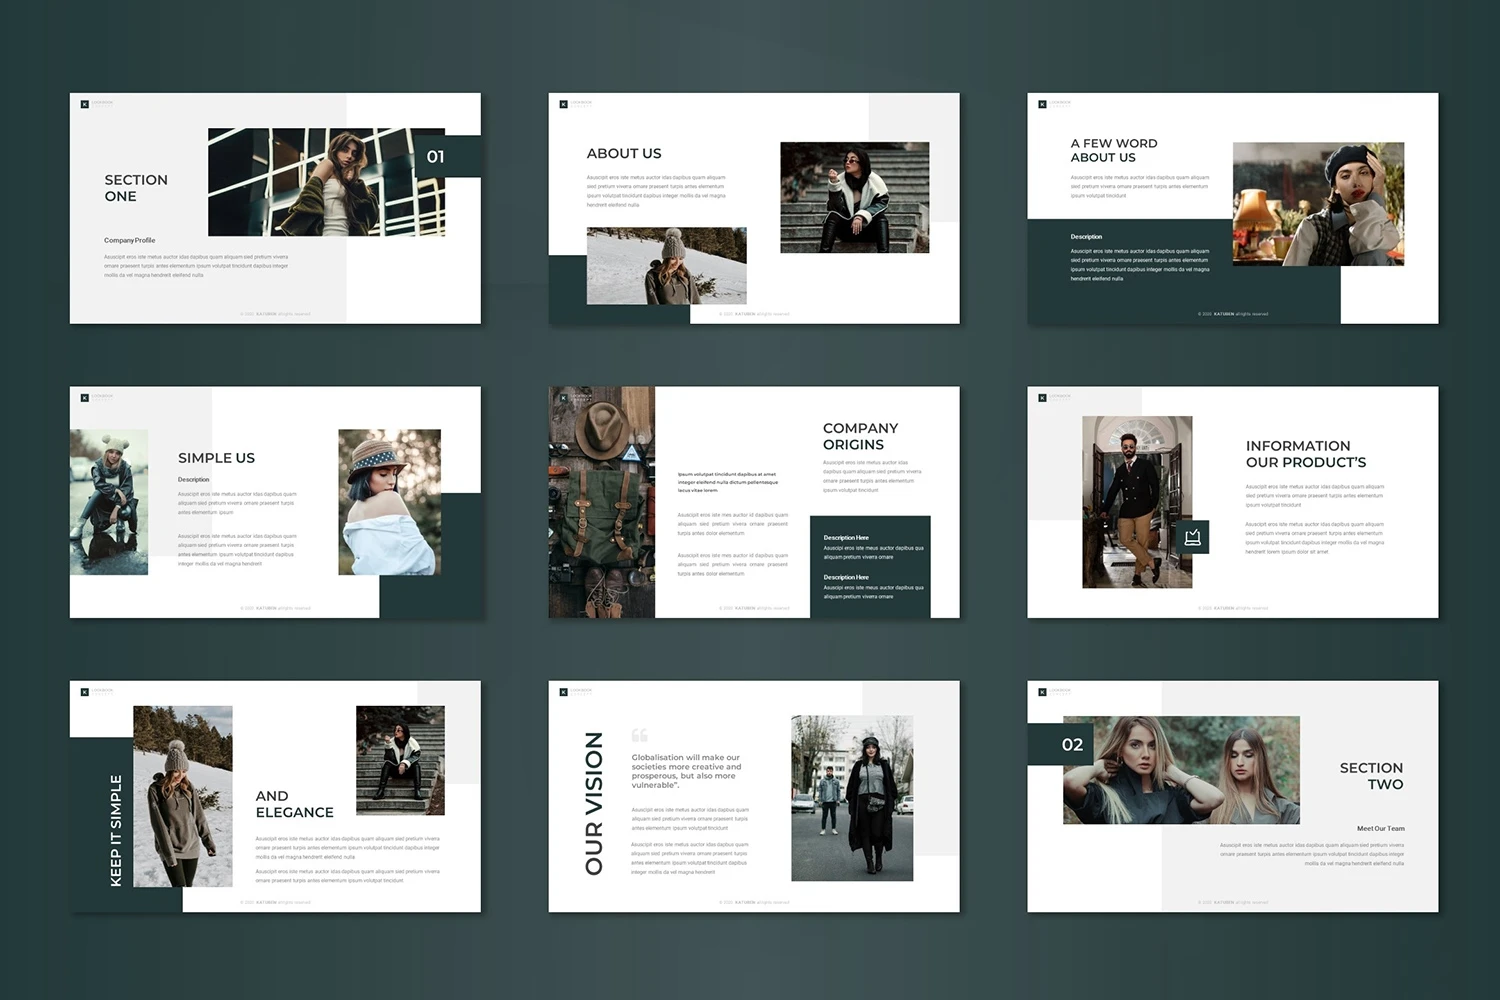1500x1000 pixels.
Task: Click the K logo on Section Two slide
Action: [1043, 692]
